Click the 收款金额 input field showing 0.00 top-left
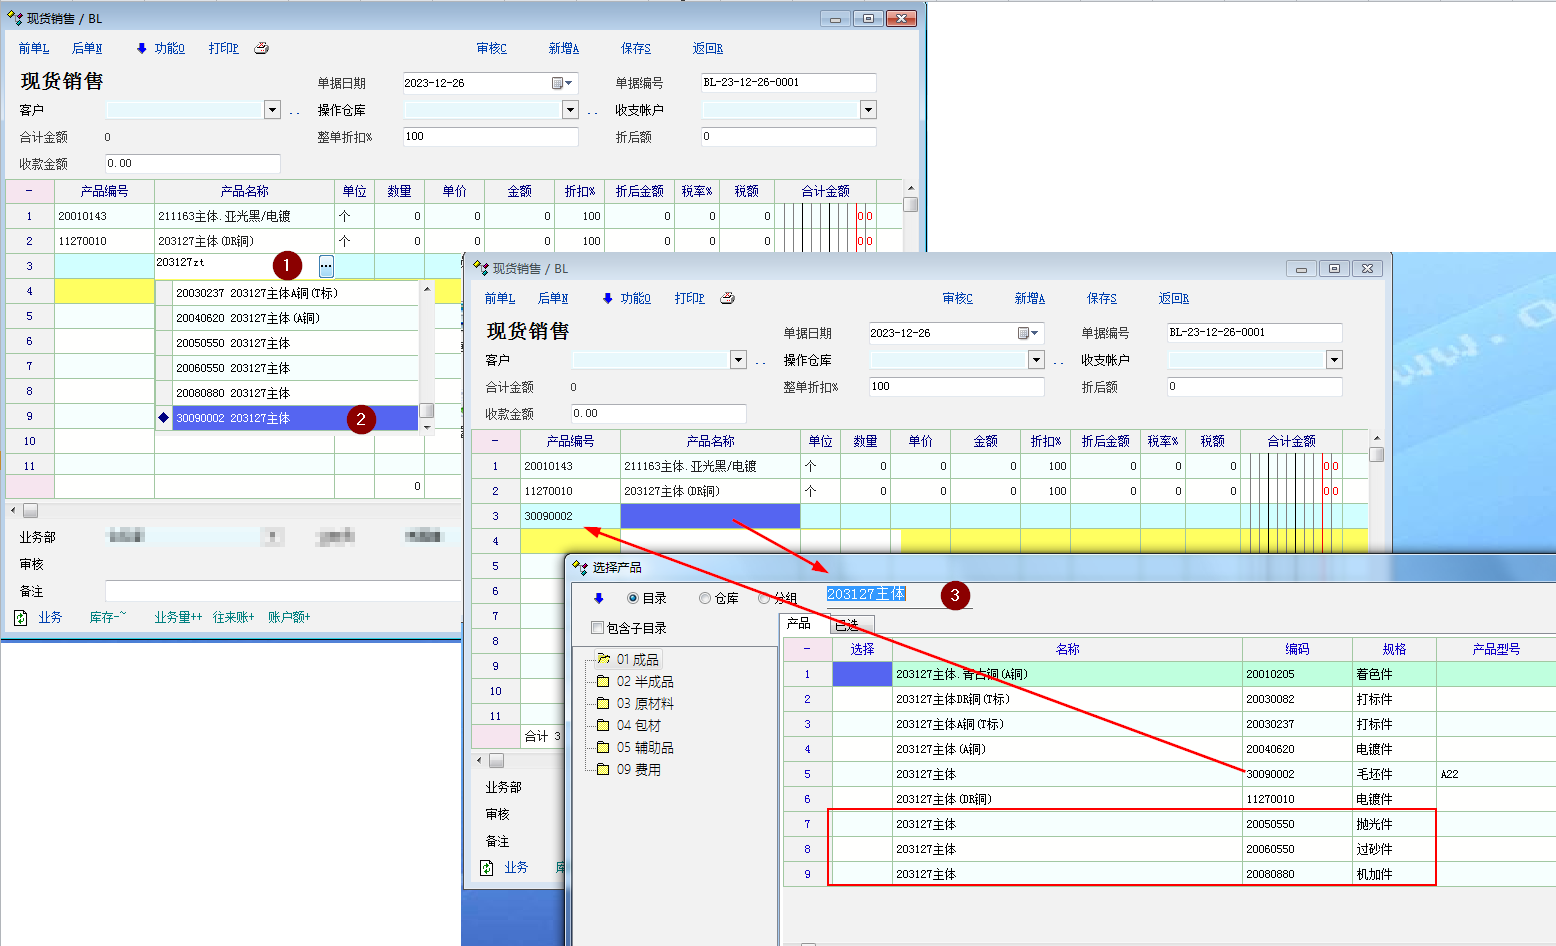Screen dimensions: 1556x946 [192, 164]
